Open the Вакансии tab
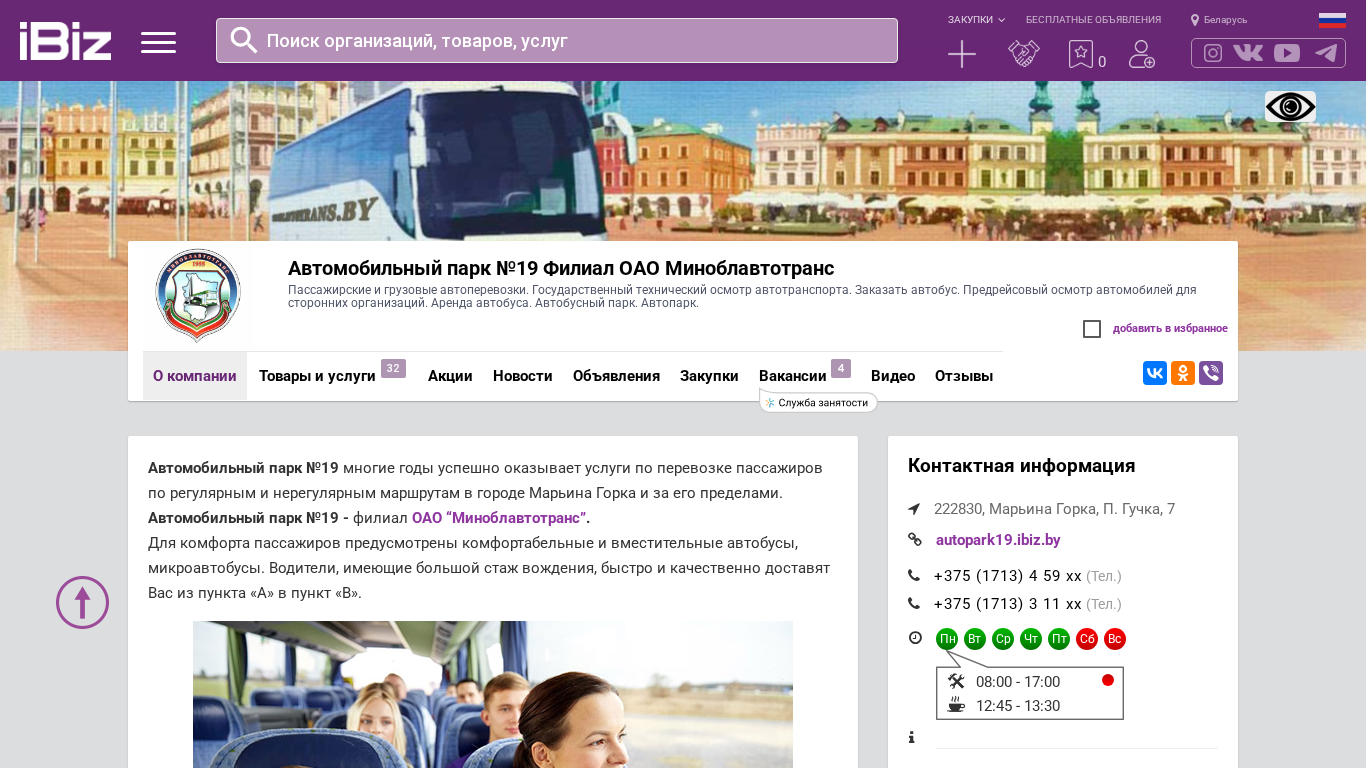This screenshot has height=768, width=1366. (792, 376)
